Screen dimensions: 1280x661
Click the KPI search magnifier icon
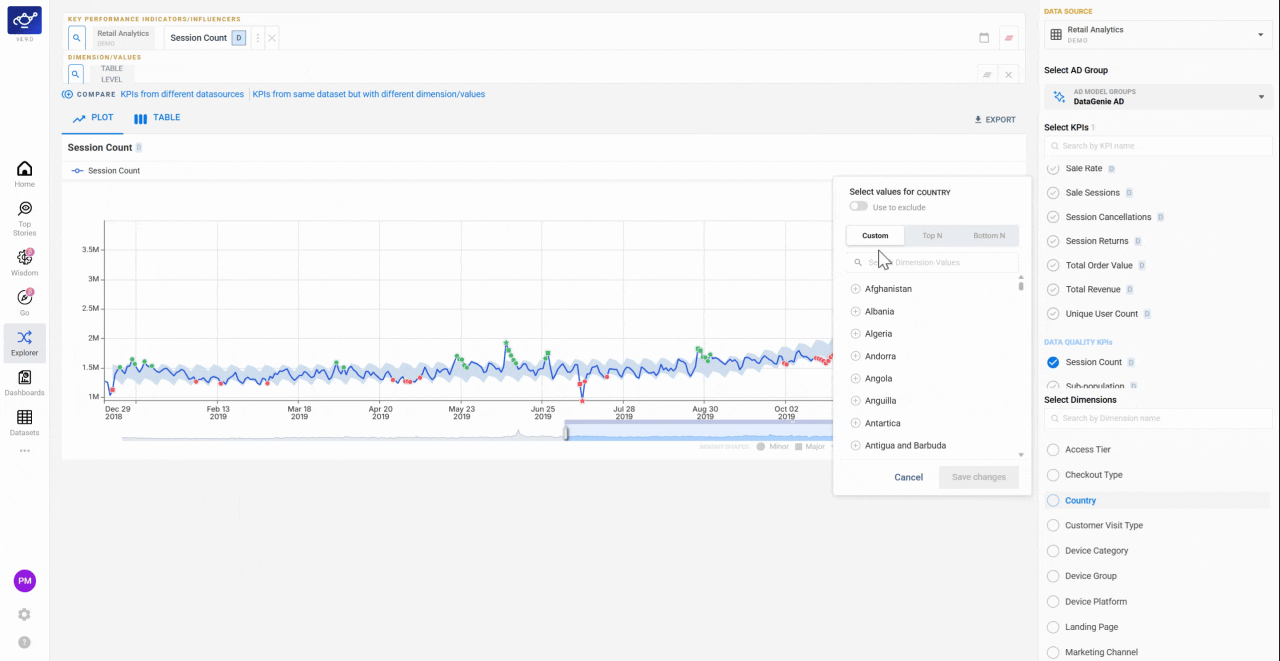[x=76, y=38]
